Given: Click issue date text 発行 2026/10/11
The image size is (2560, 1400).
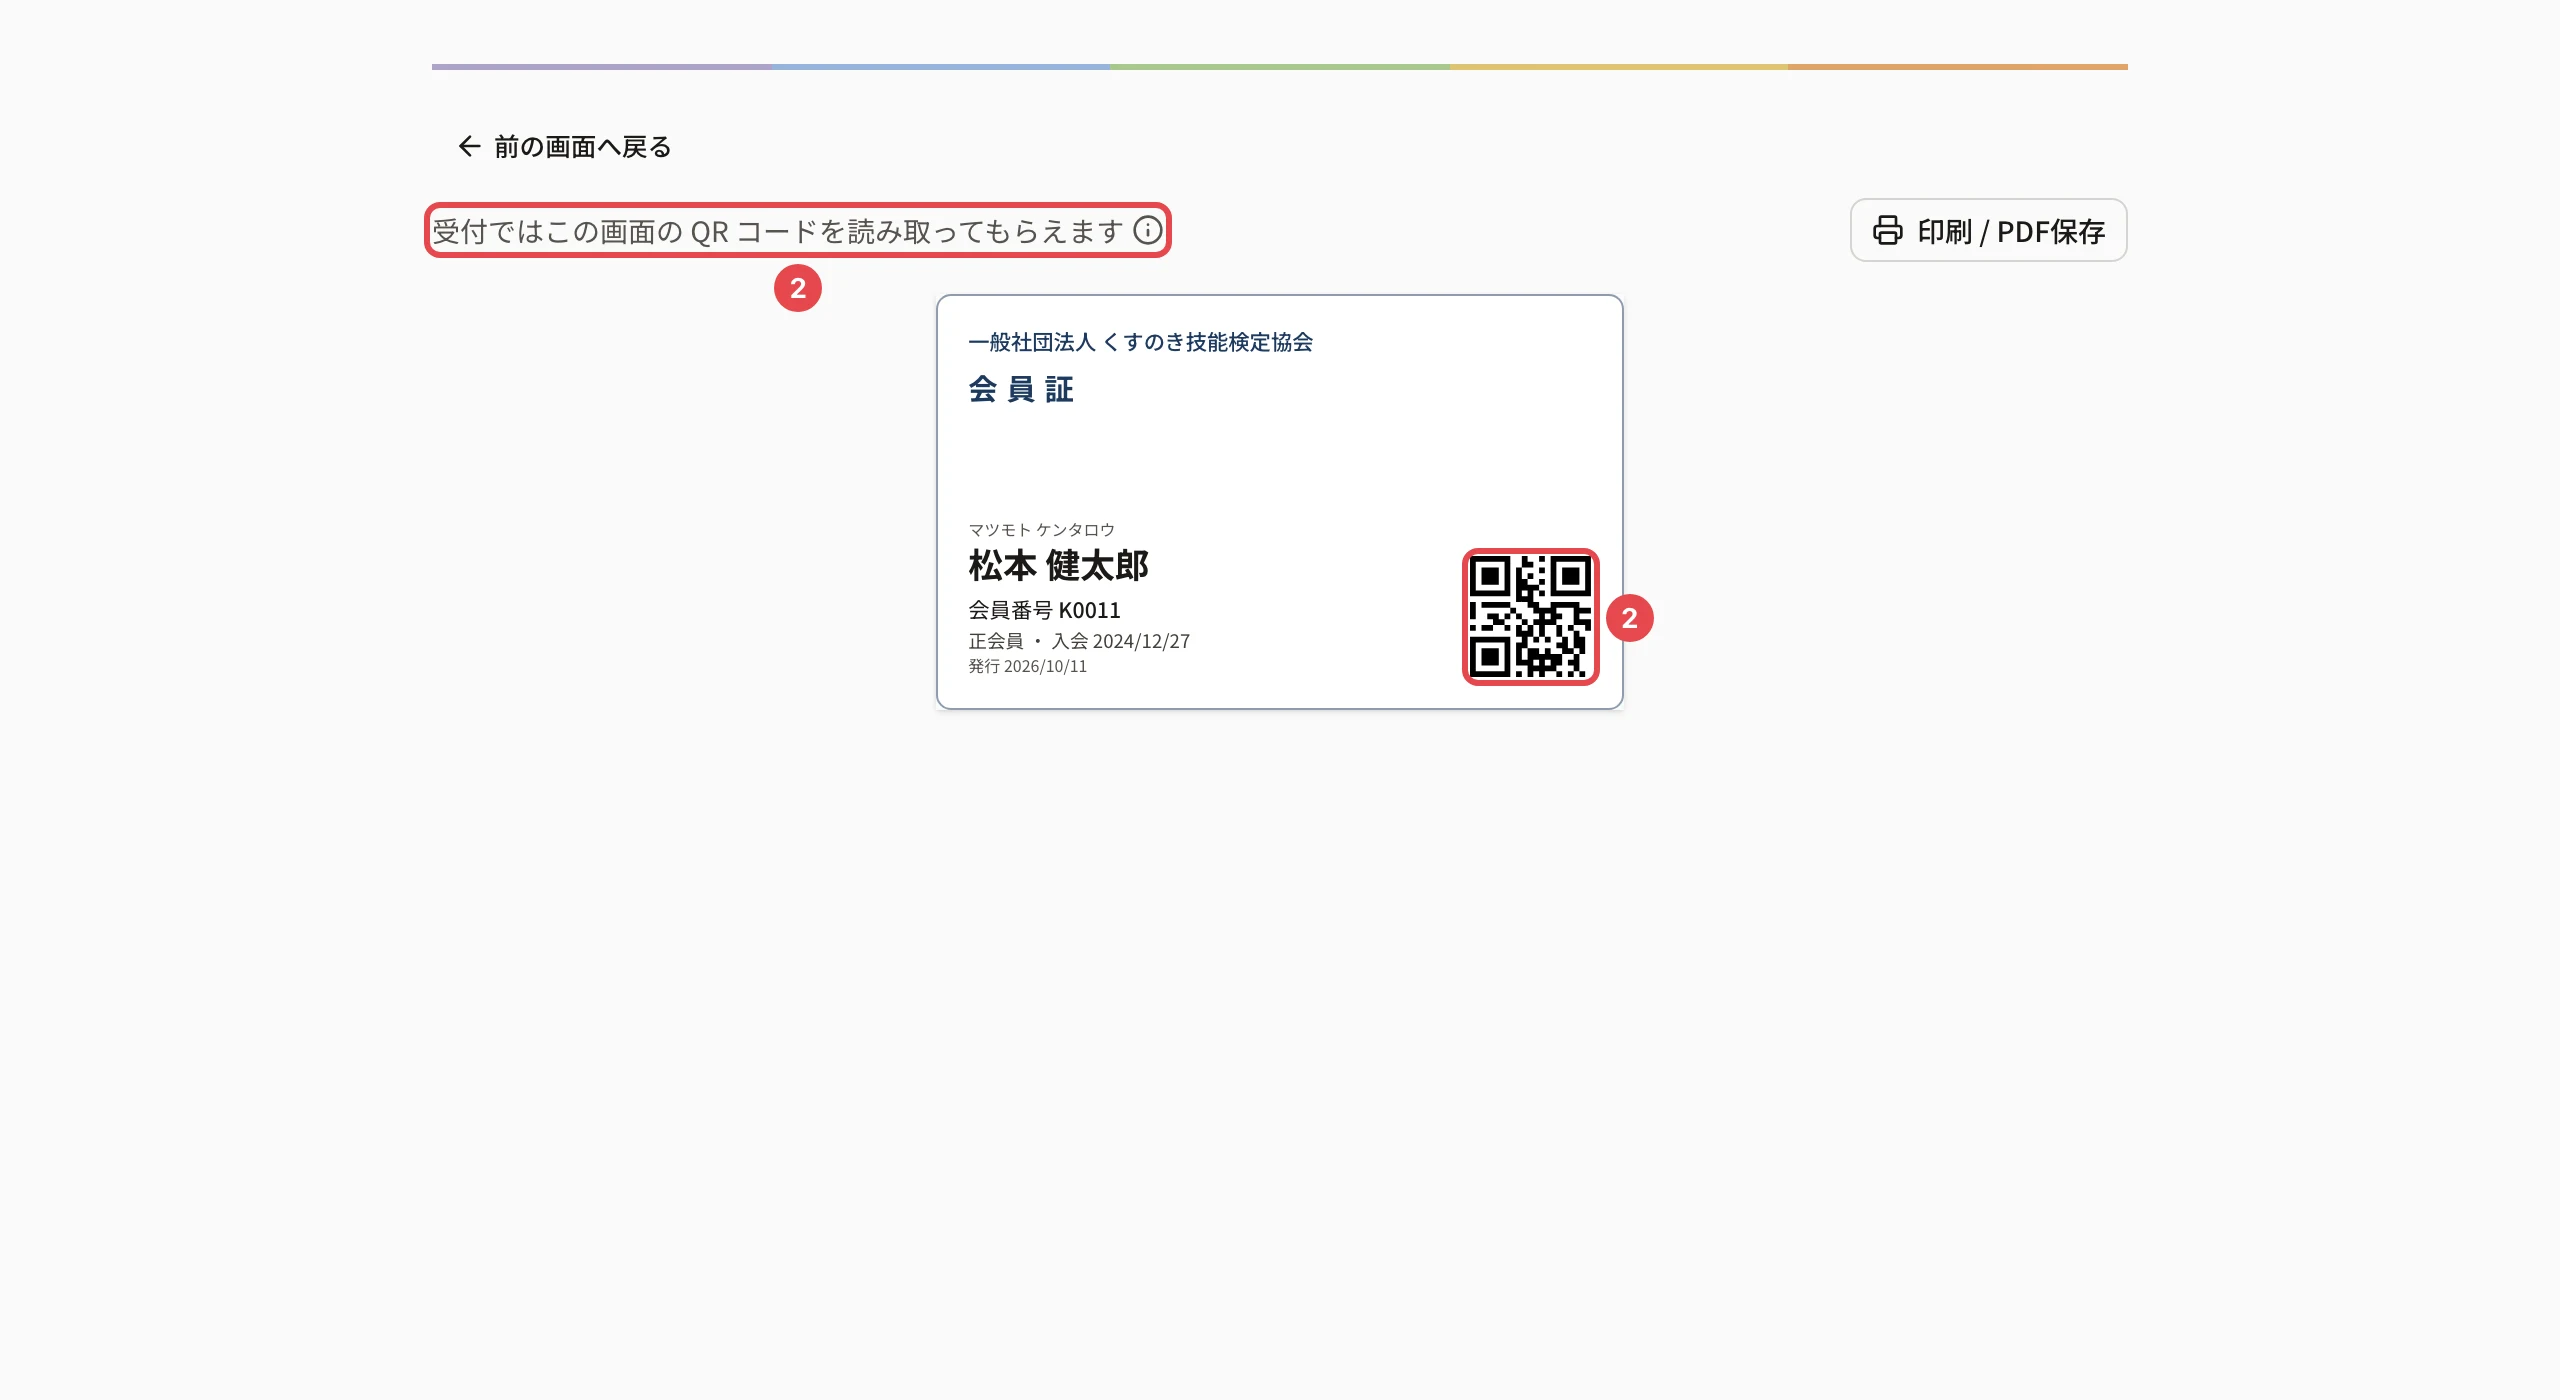Looking at the screenshot, I should (1027, 666).
